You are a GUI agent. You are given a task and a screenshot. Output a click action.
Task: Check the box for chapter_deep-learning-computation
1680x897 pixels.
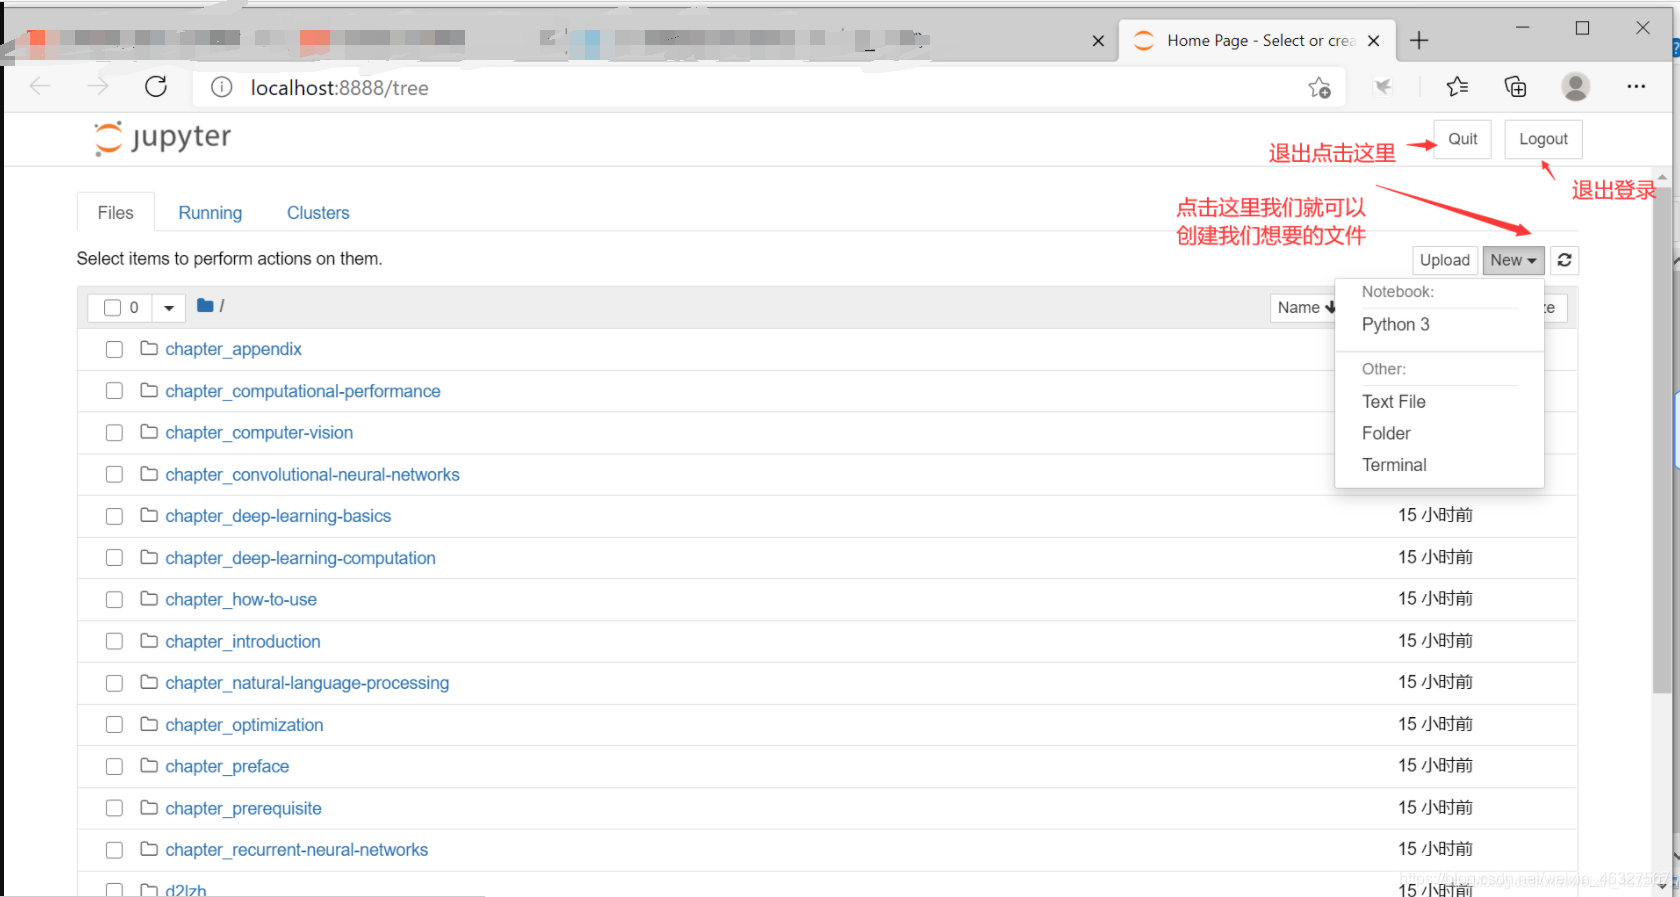pyautogui.click(x=114, y=558)
